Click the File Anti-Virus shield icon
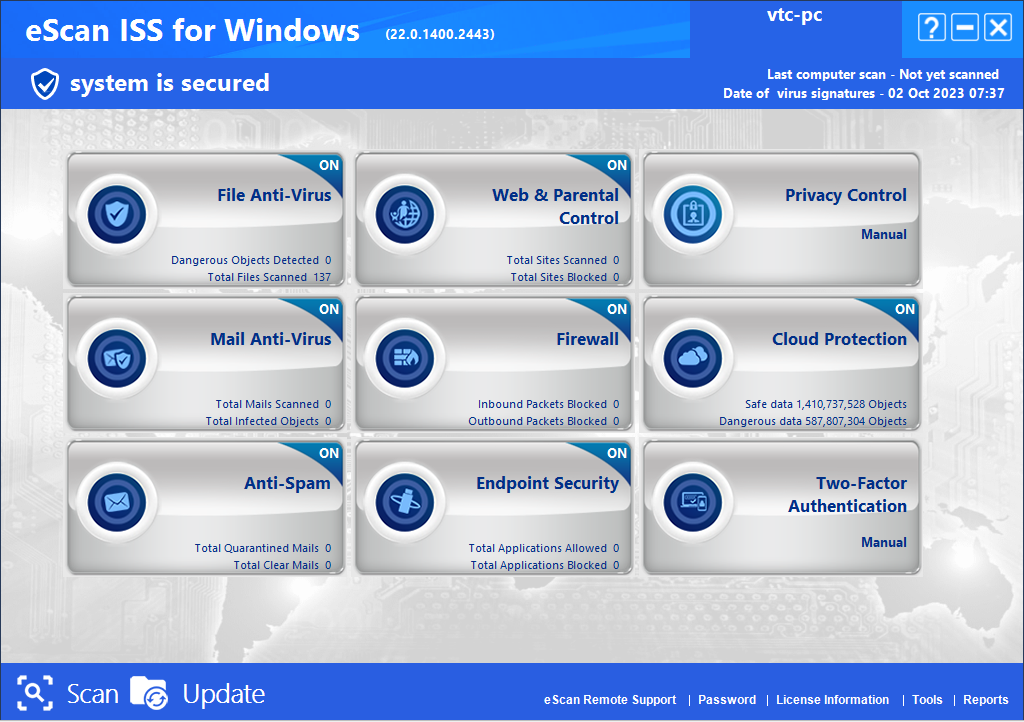Image resolution: width=1024 pixels, height=722 pixels. coord(117,213)
